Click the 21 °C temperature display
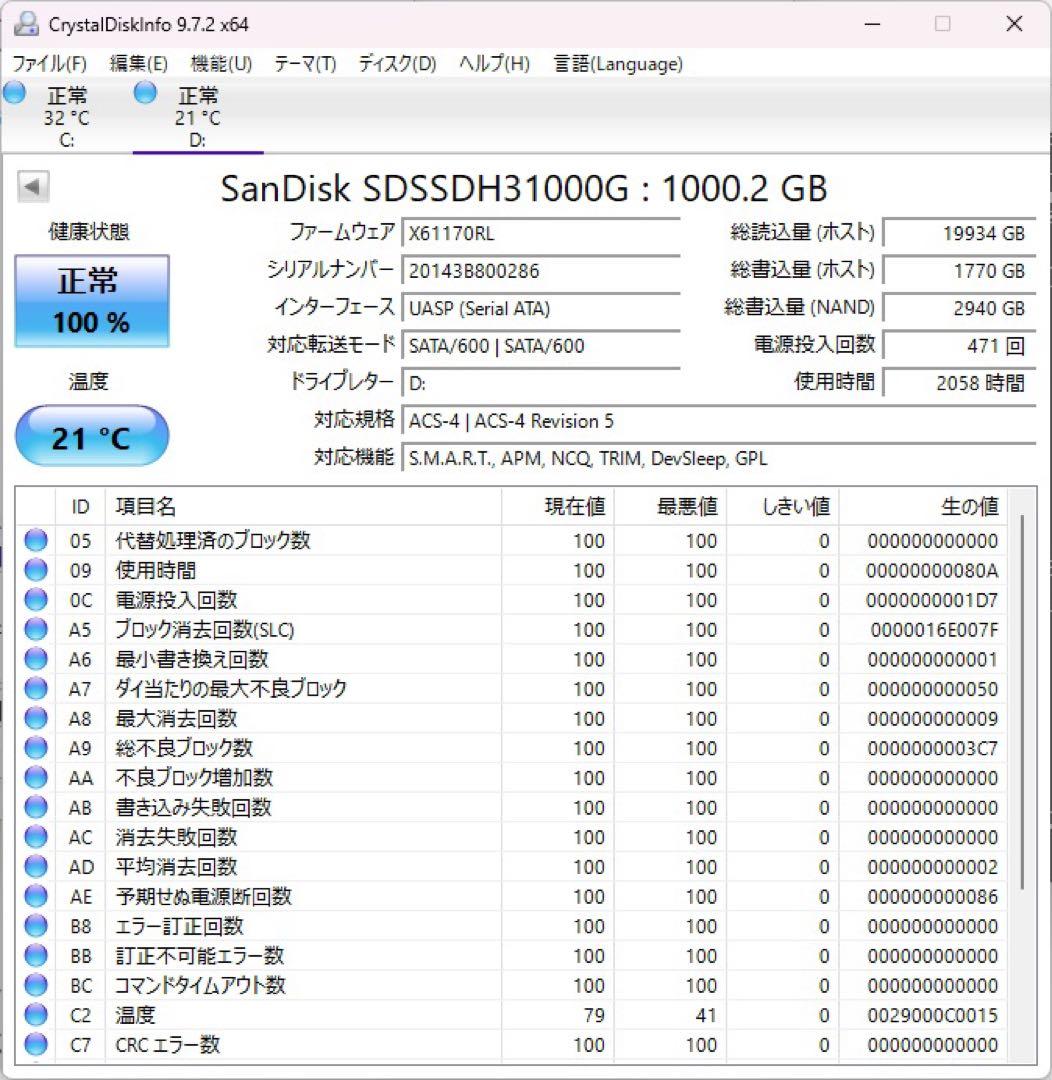 [91, 436]
